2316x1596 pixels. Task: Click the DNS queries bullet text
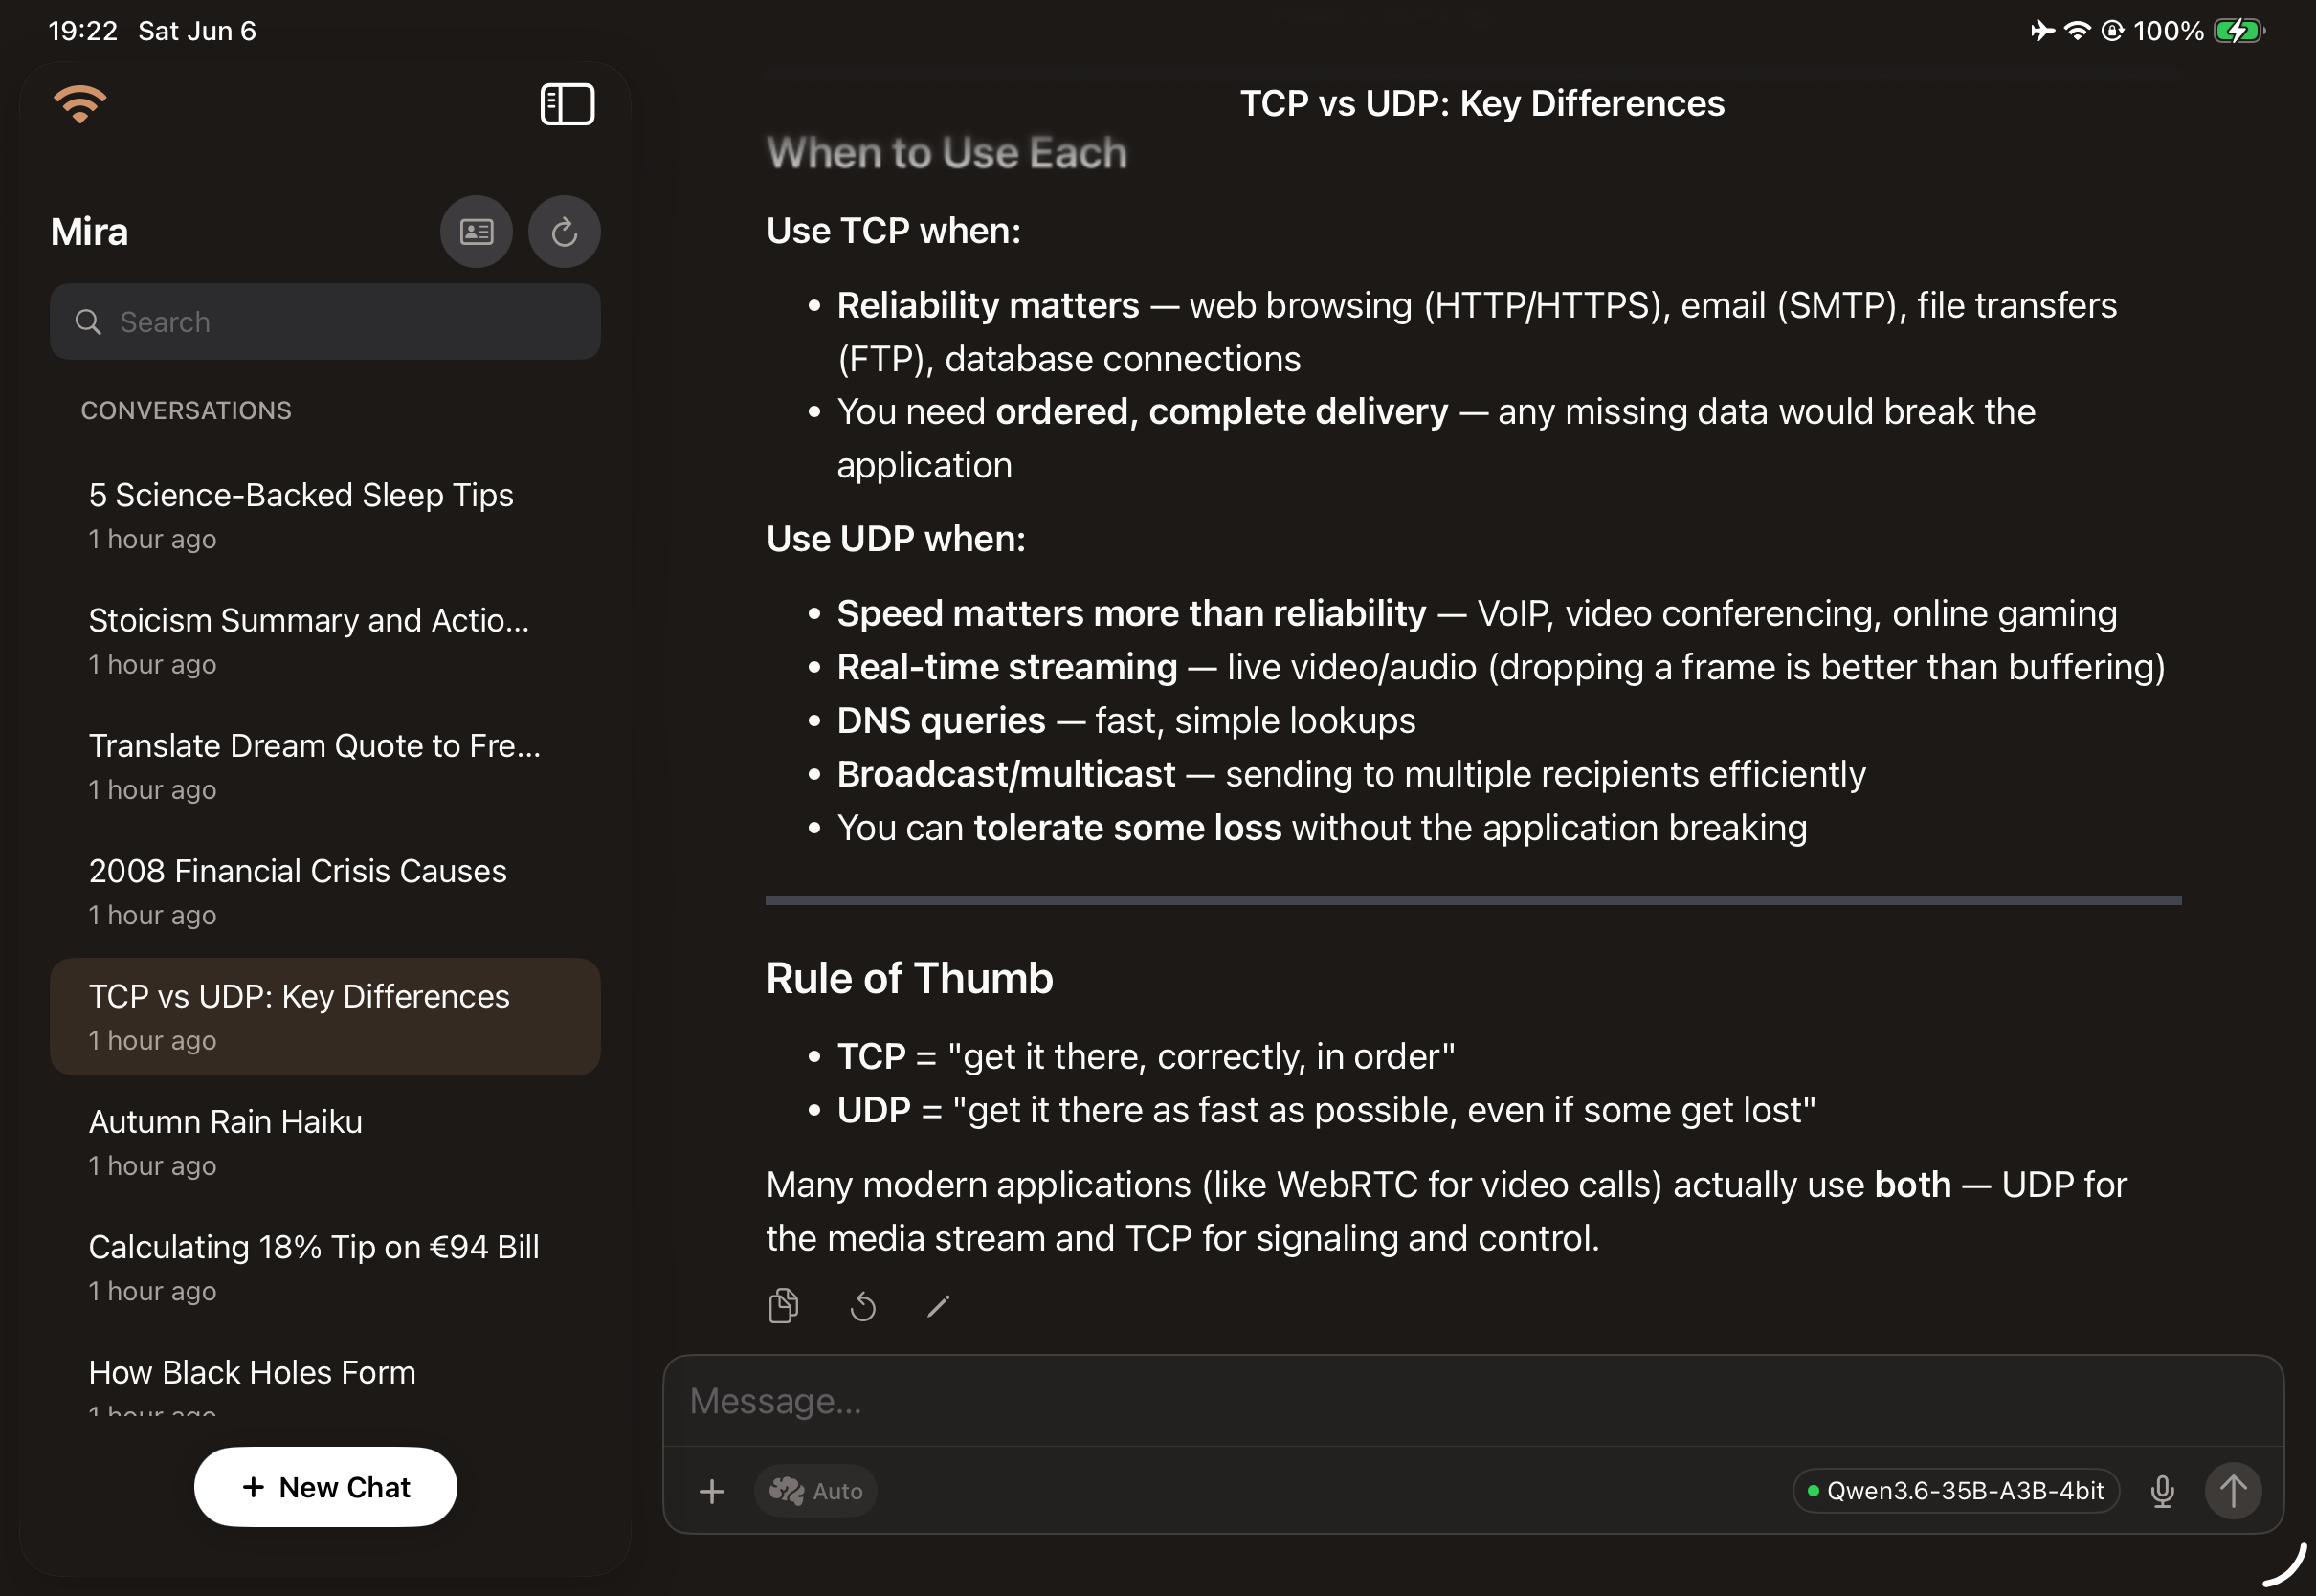click(x=1126, y=721)
